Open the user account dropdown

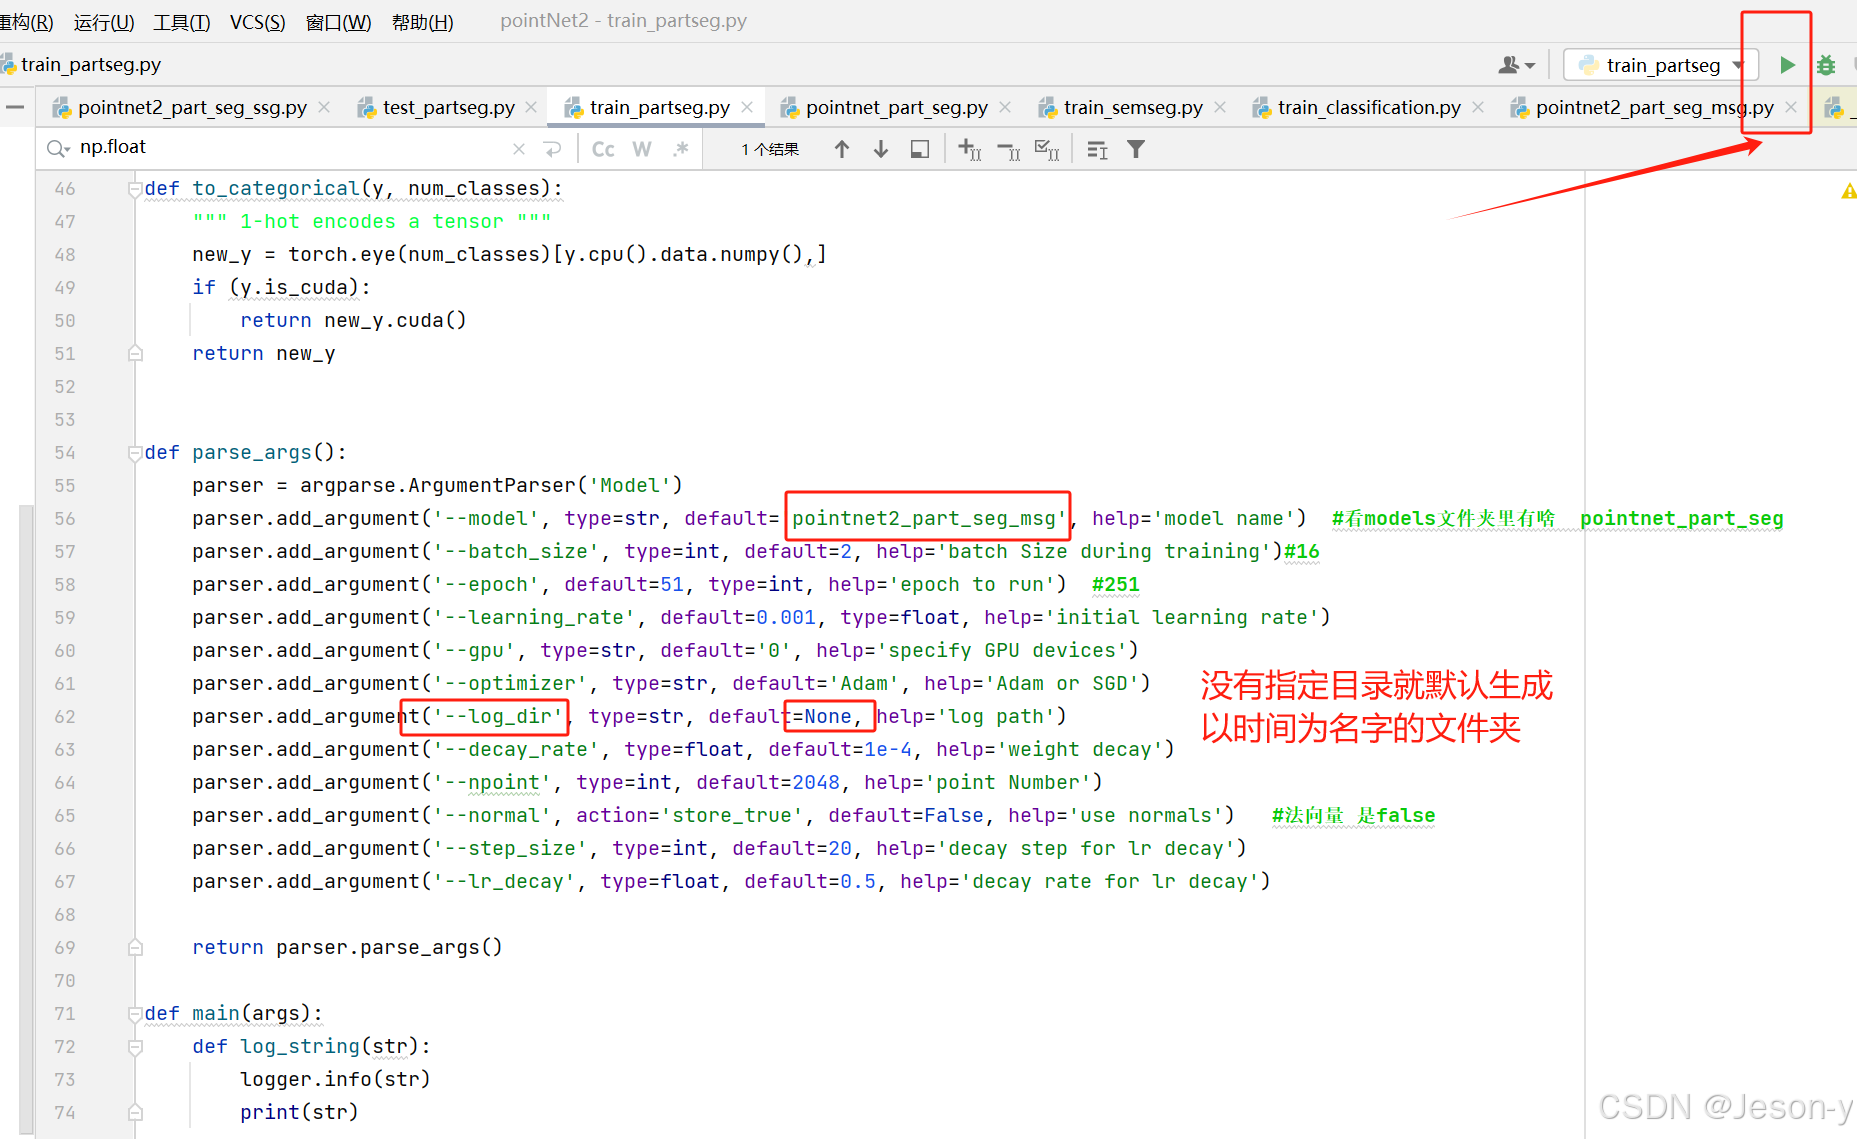(x=1516, y=65)
